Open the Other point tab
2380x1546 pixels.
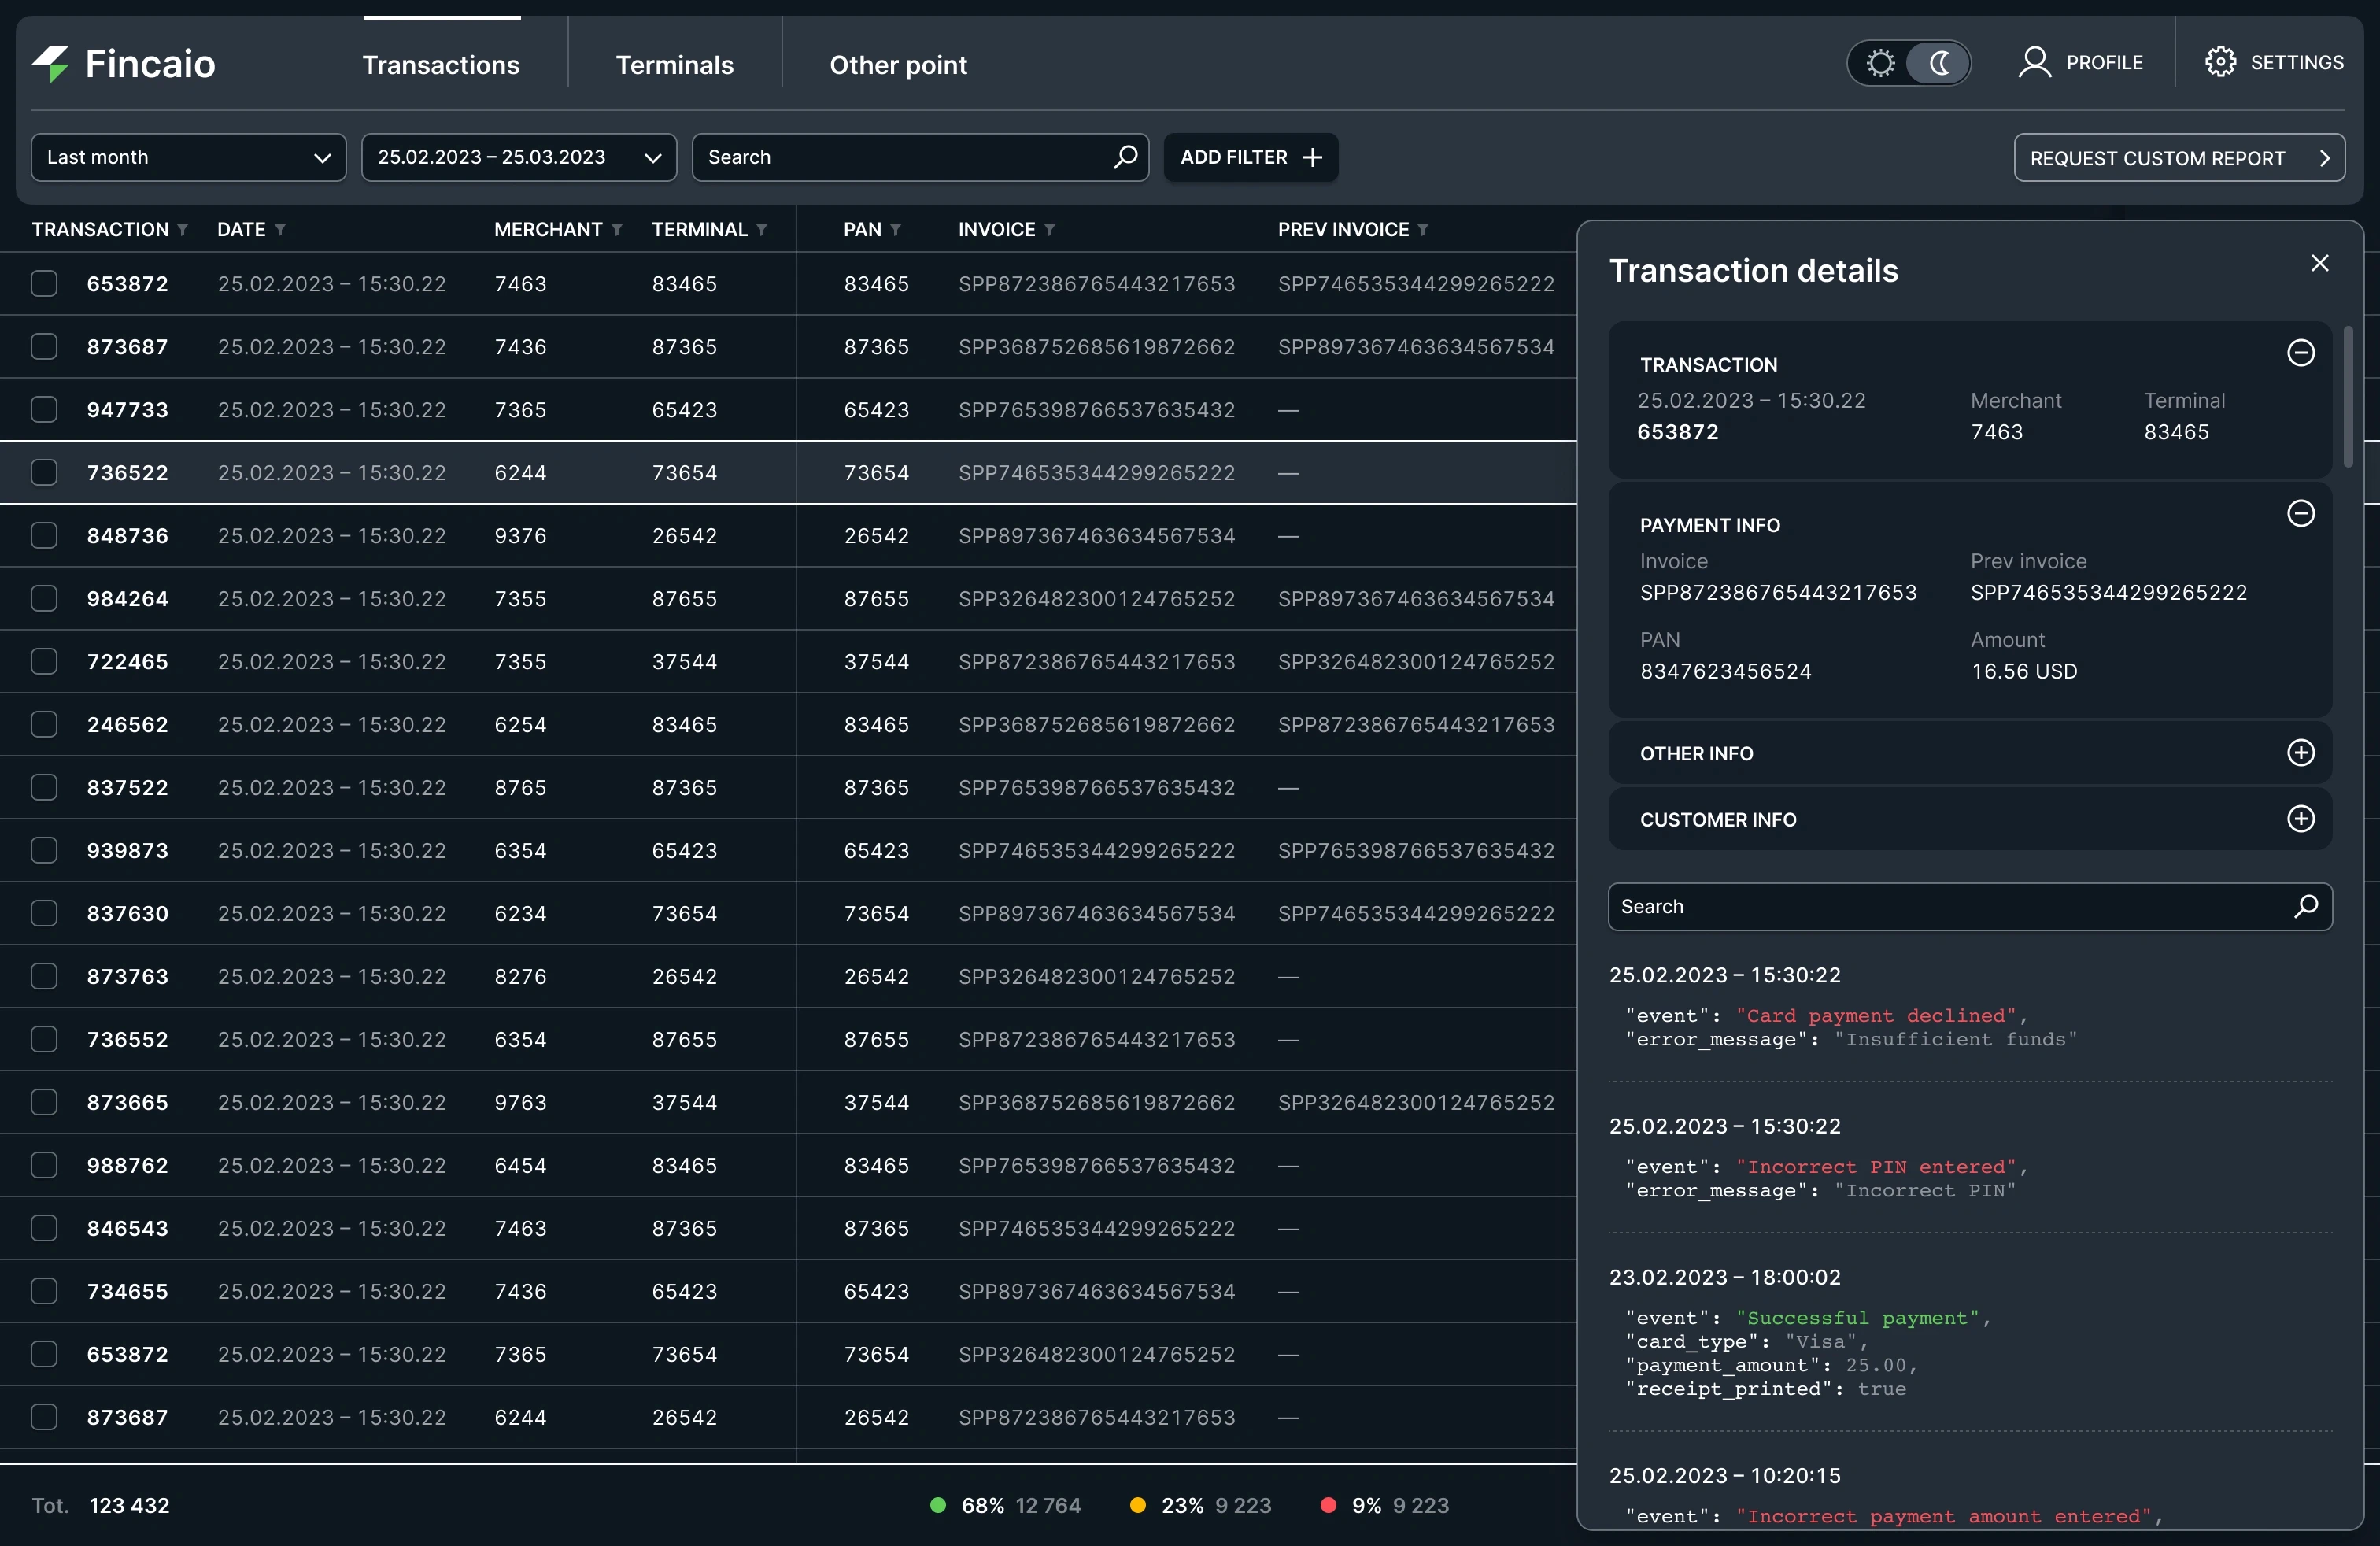(x=897, y=65)
